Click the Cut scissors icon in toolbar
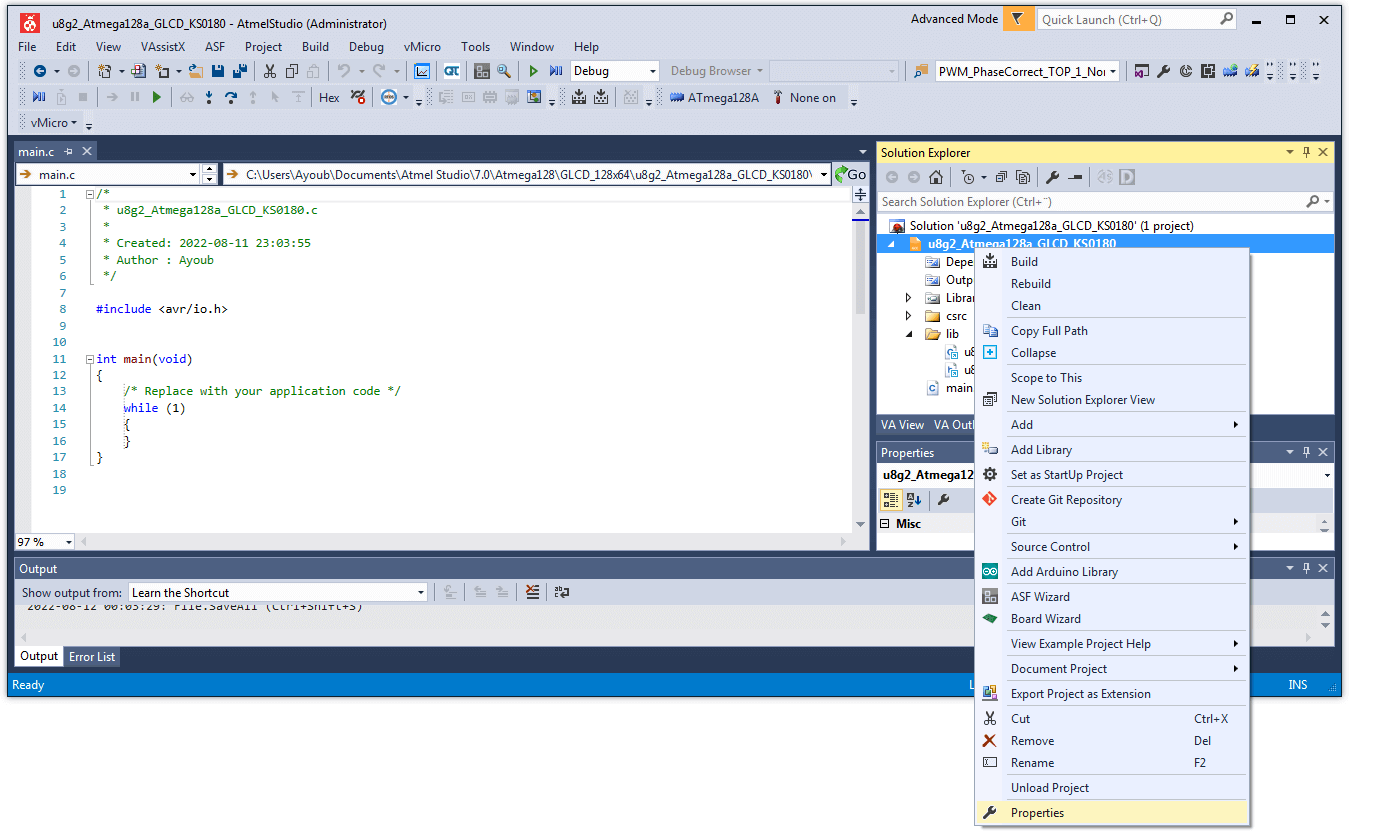 click(270, 71)
